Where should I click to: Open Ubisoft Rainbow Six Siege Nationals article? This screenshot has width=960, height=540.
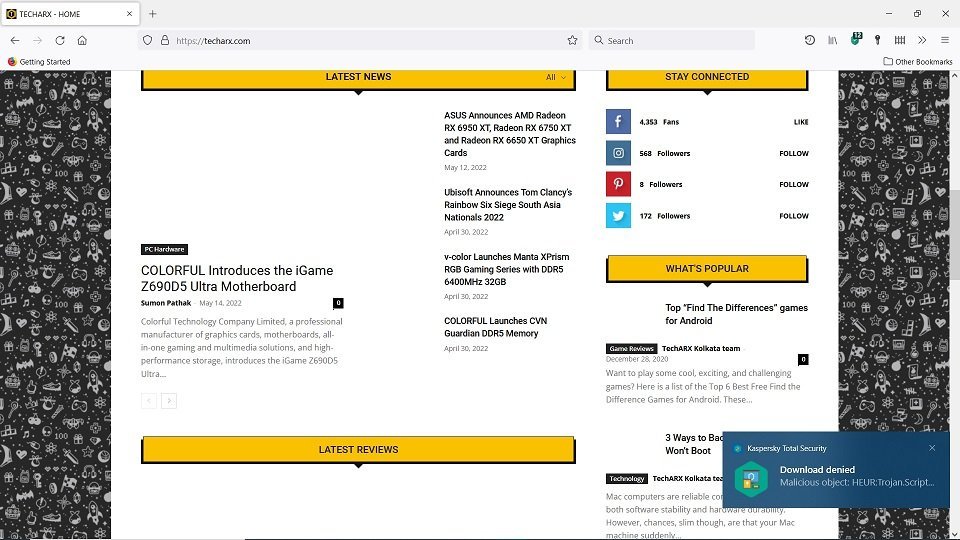point(508,204)
